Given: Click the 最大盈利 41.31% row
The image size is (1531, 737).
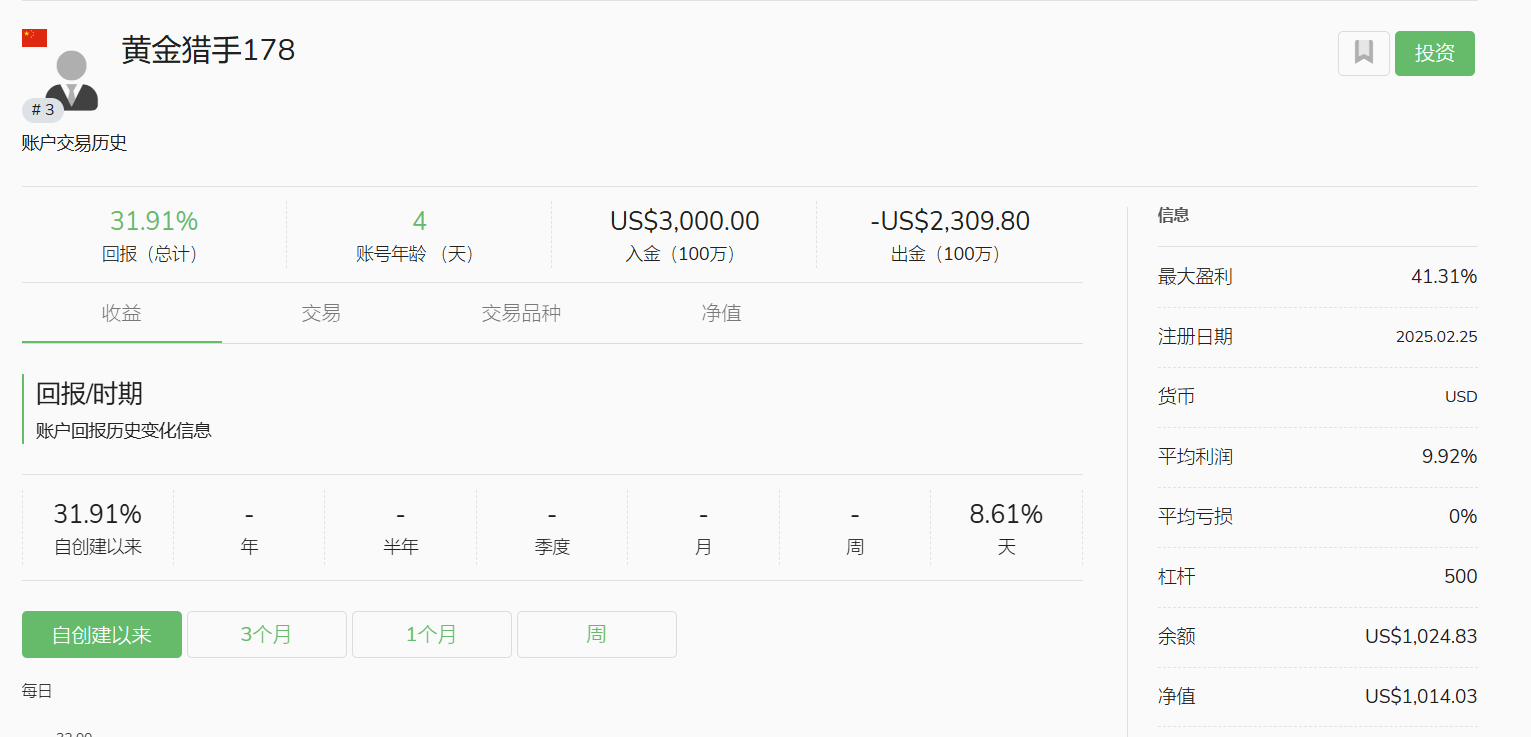Looking at the screenshot, I should click(x=1317, y=277).
